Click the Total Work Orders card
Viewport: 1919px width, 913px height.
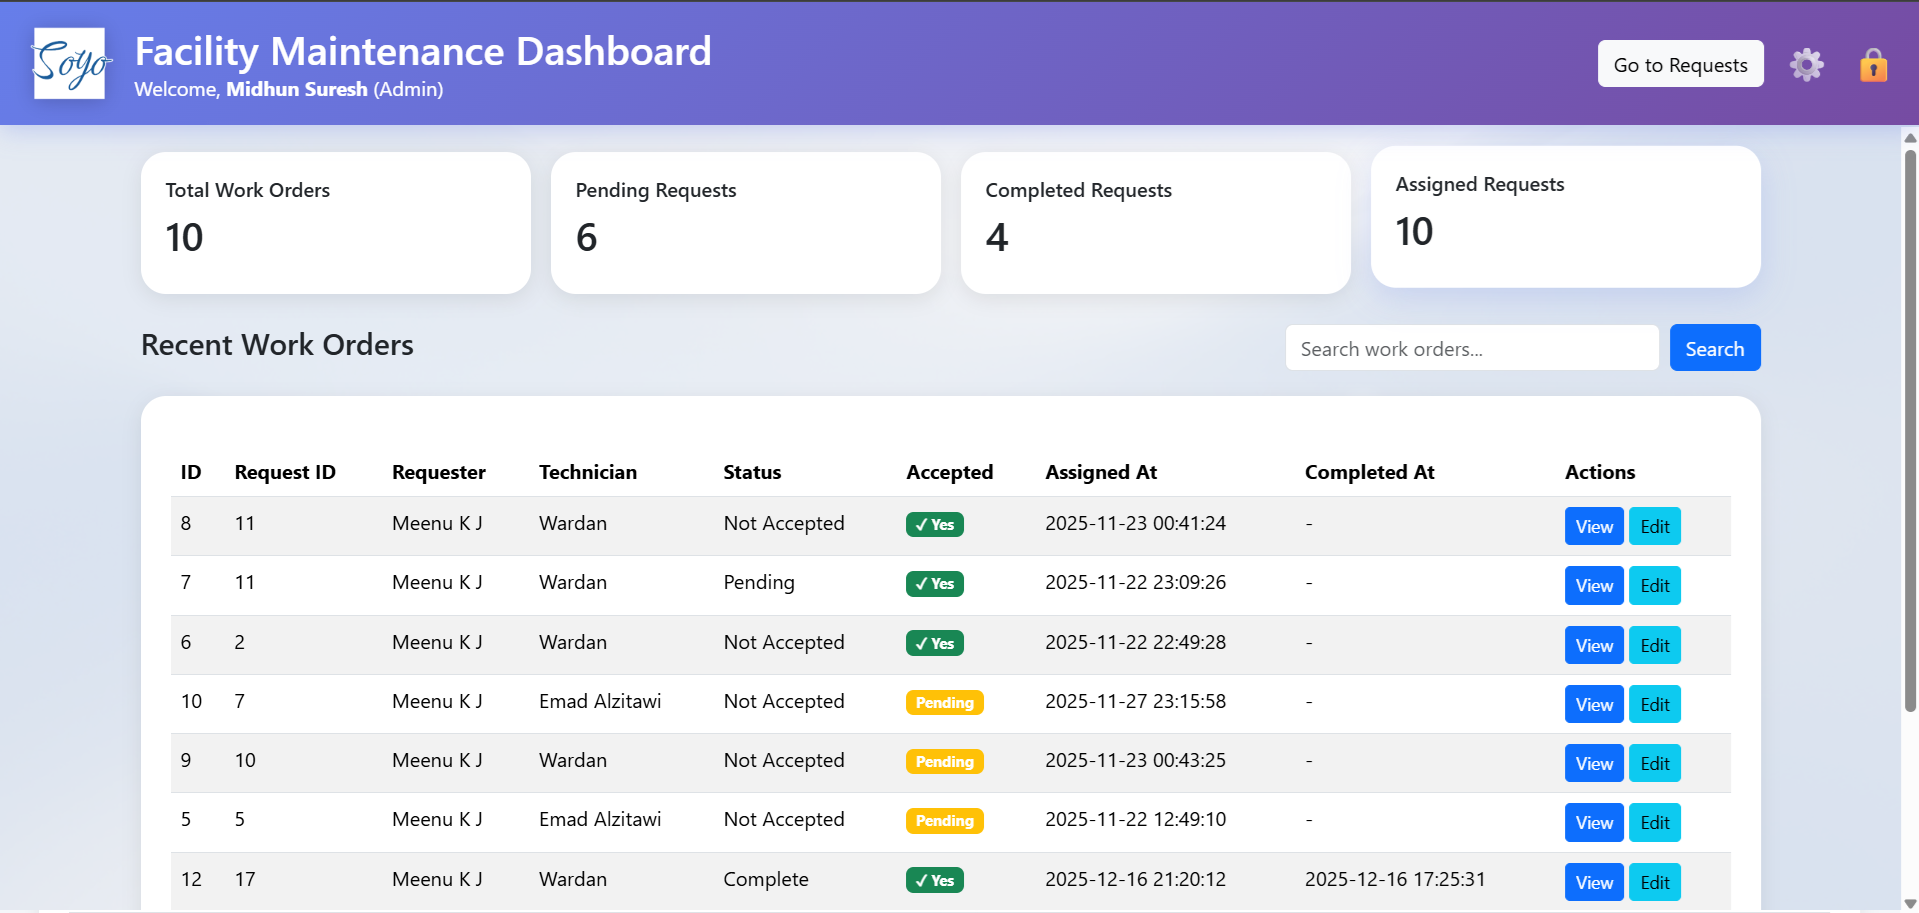[x=335, y=222]
